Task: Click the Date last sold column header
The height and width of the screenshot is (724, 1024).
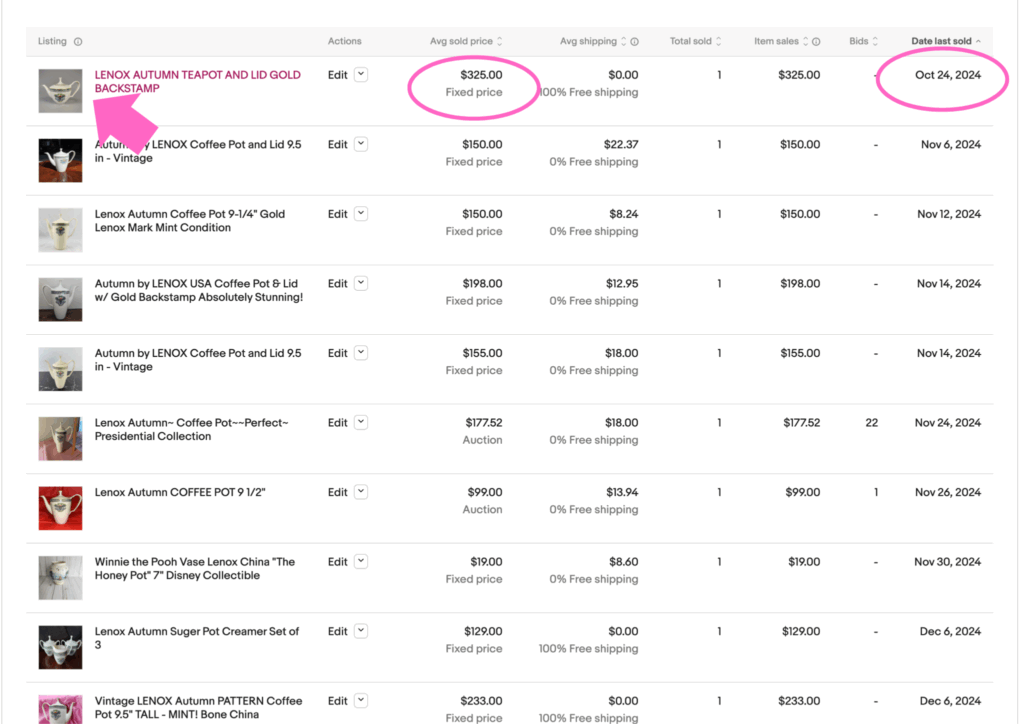Action: (941, 41)
